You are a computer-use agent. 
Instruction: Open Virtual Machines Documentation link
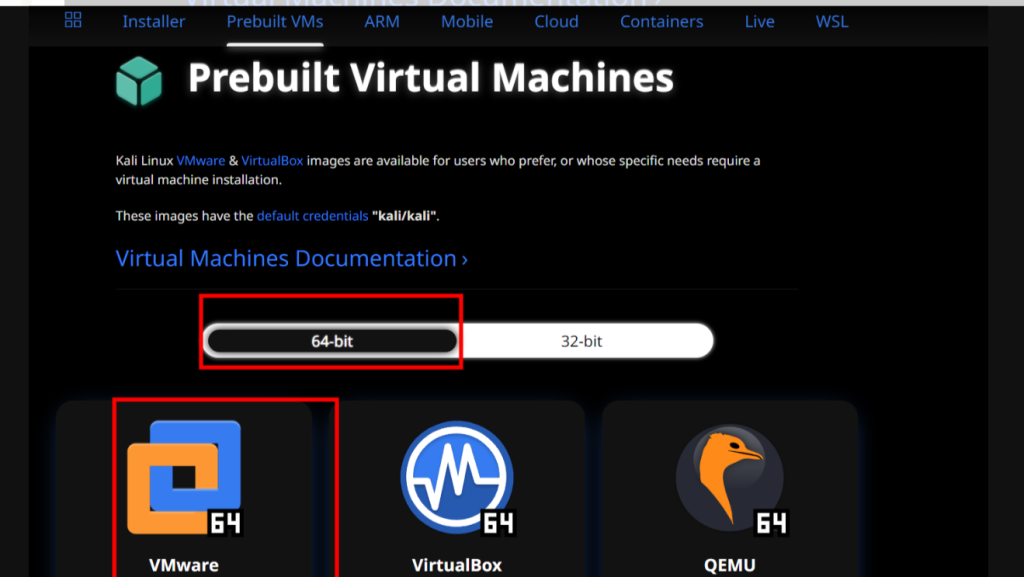click(292, 258)
